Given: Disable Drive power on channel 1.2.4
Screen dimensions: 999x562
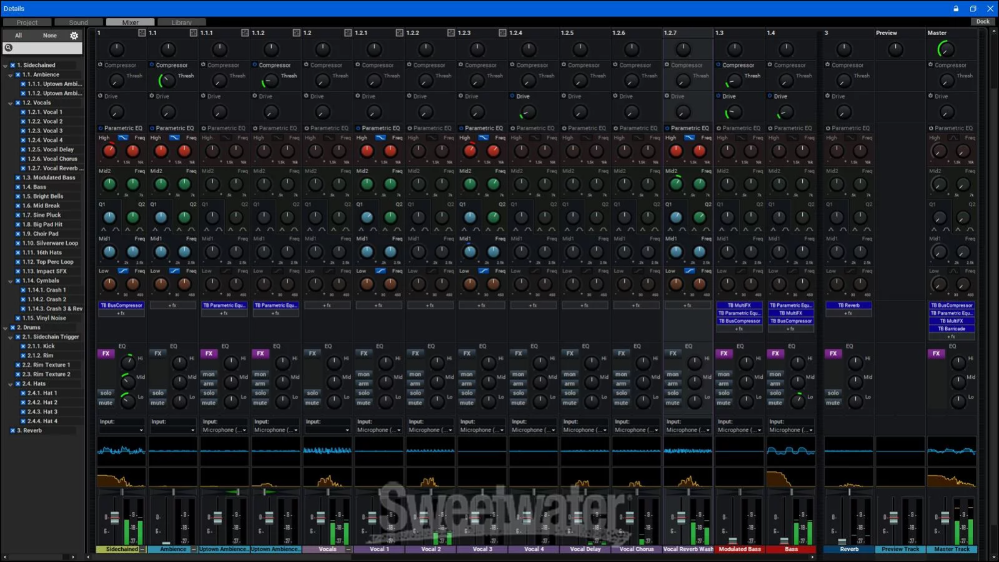Looking at the screenshot, I should pos(513,96).
